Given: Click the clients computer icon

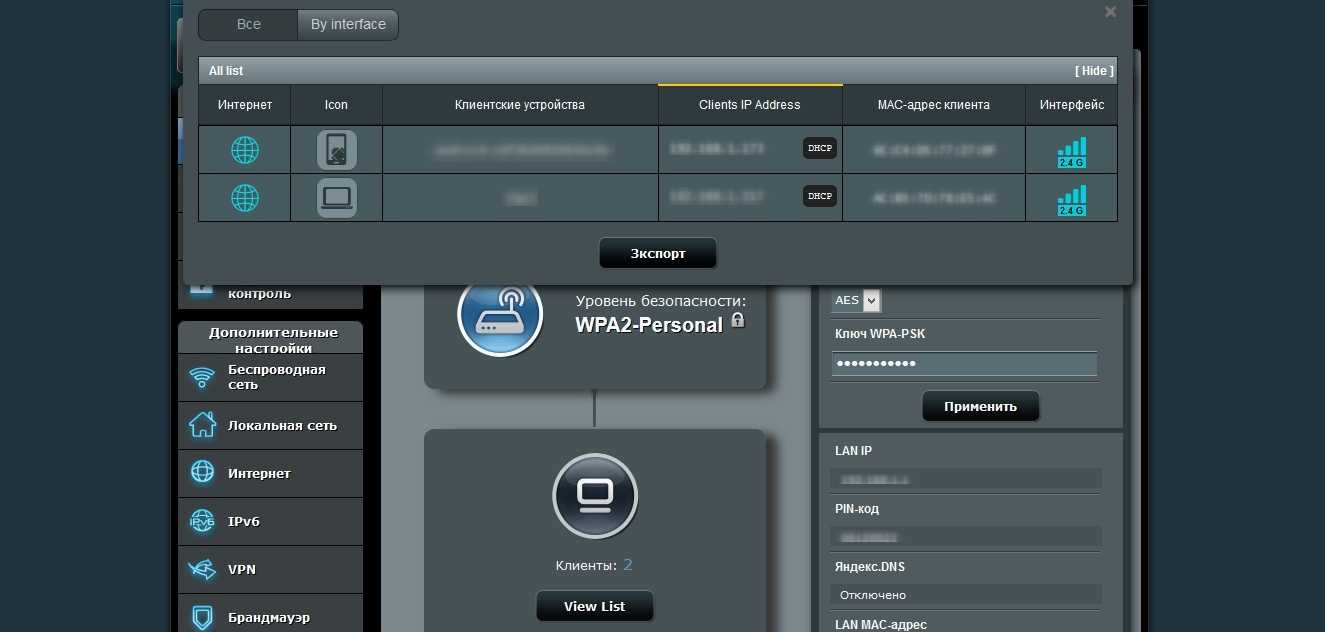Looking at the screenshot, I should pos(595,496).
